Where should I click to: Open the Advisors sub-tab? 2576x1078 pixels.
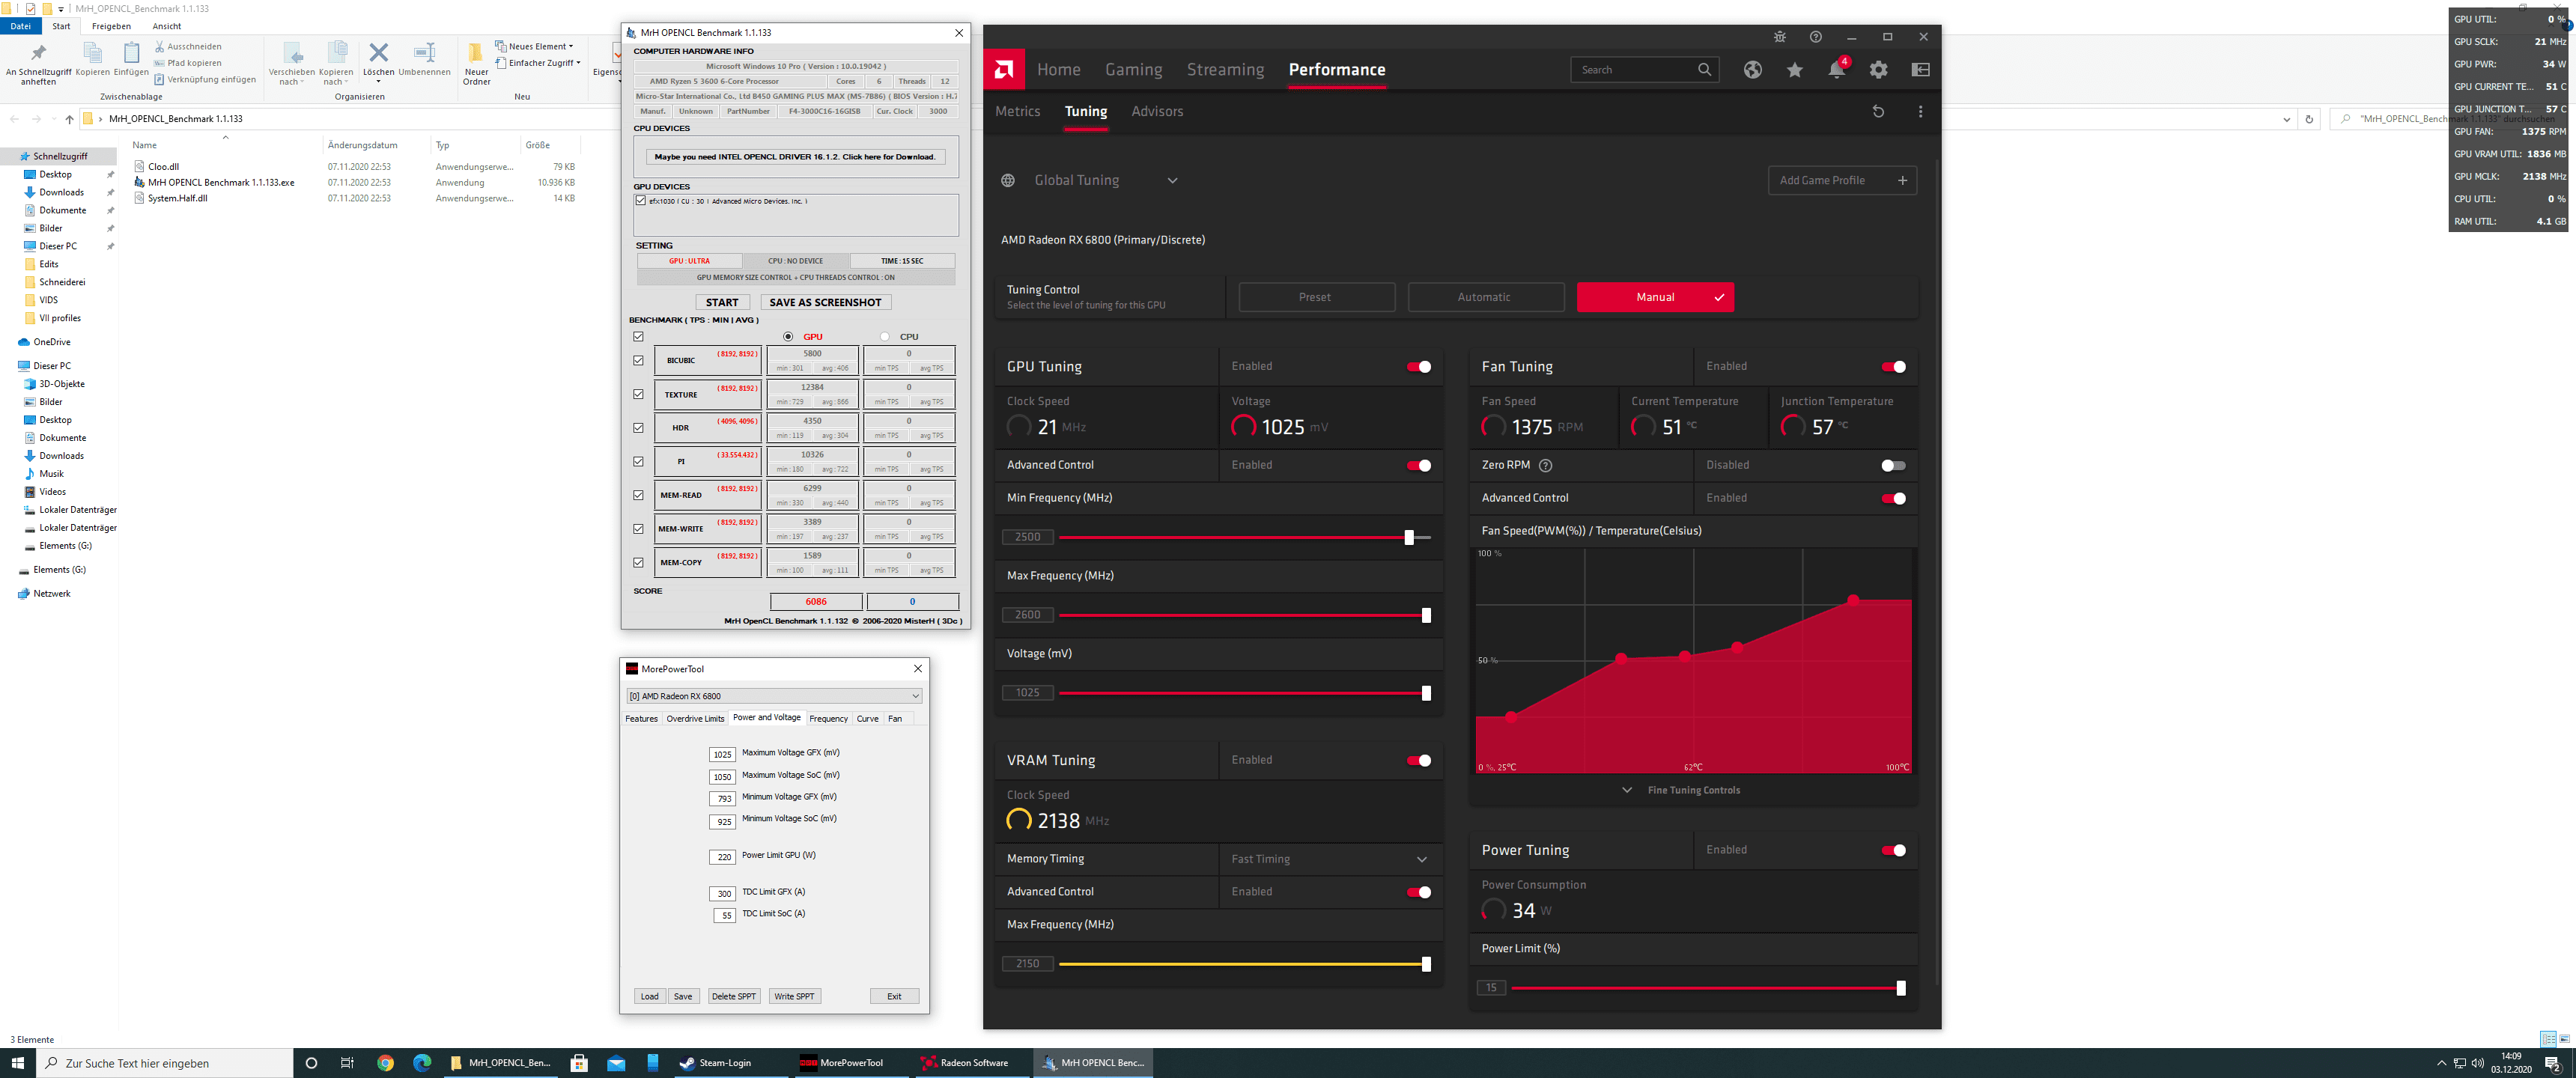pyautogui.click(x=1157, y=111)
